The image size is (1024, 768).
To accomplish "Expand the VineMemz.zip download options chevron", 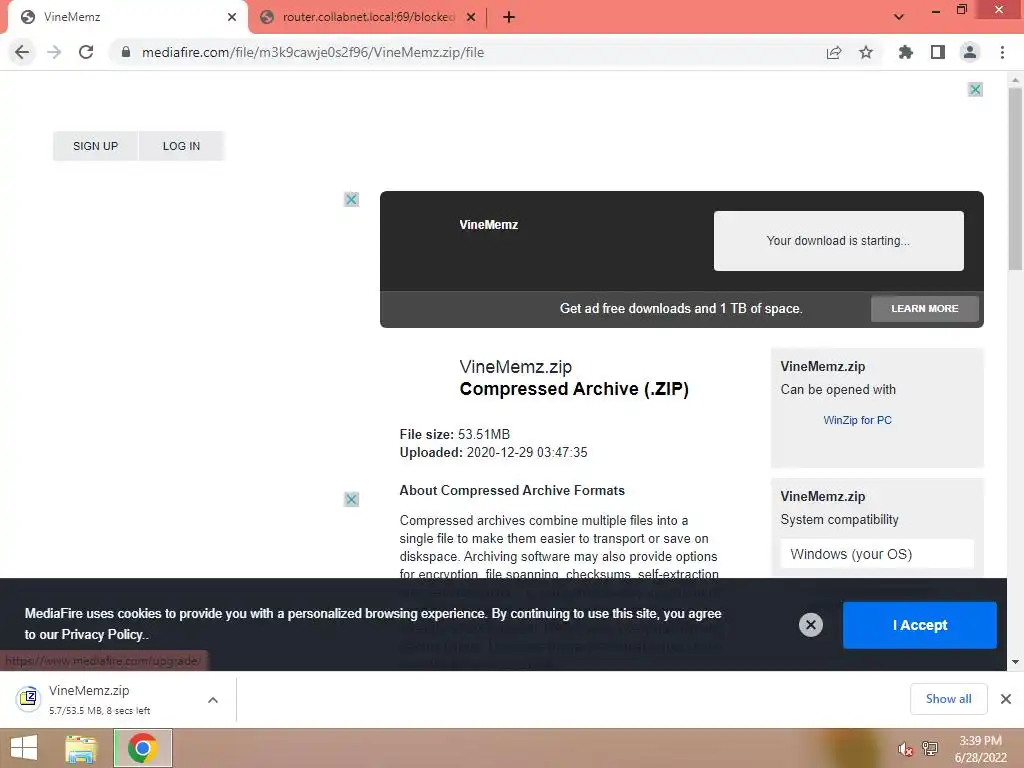I will (213, 699).
